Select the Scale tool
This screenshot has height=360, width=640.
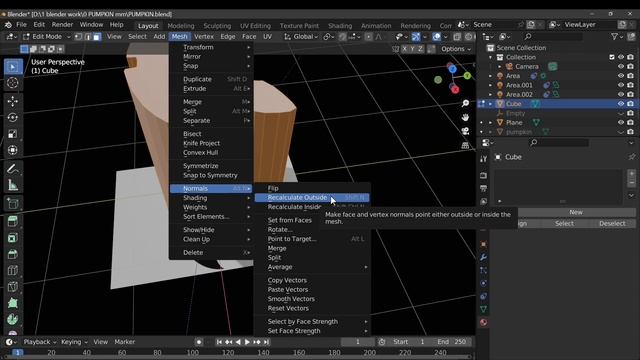13,134
